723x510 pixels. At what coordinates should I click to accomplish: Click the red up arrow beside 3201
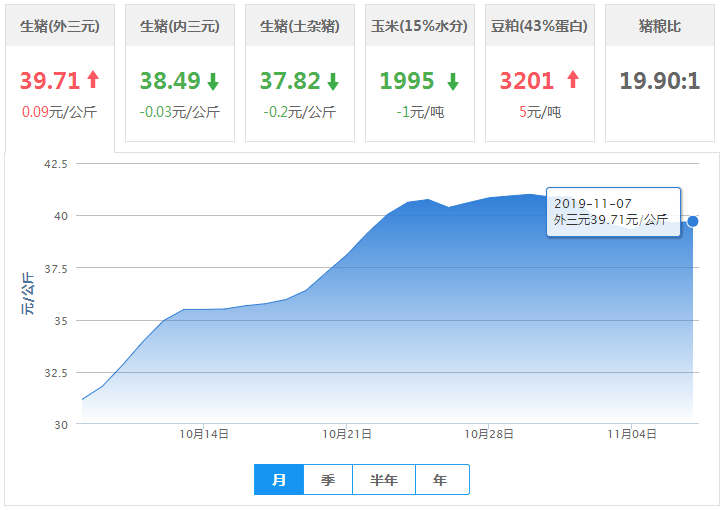pos(573,80)
